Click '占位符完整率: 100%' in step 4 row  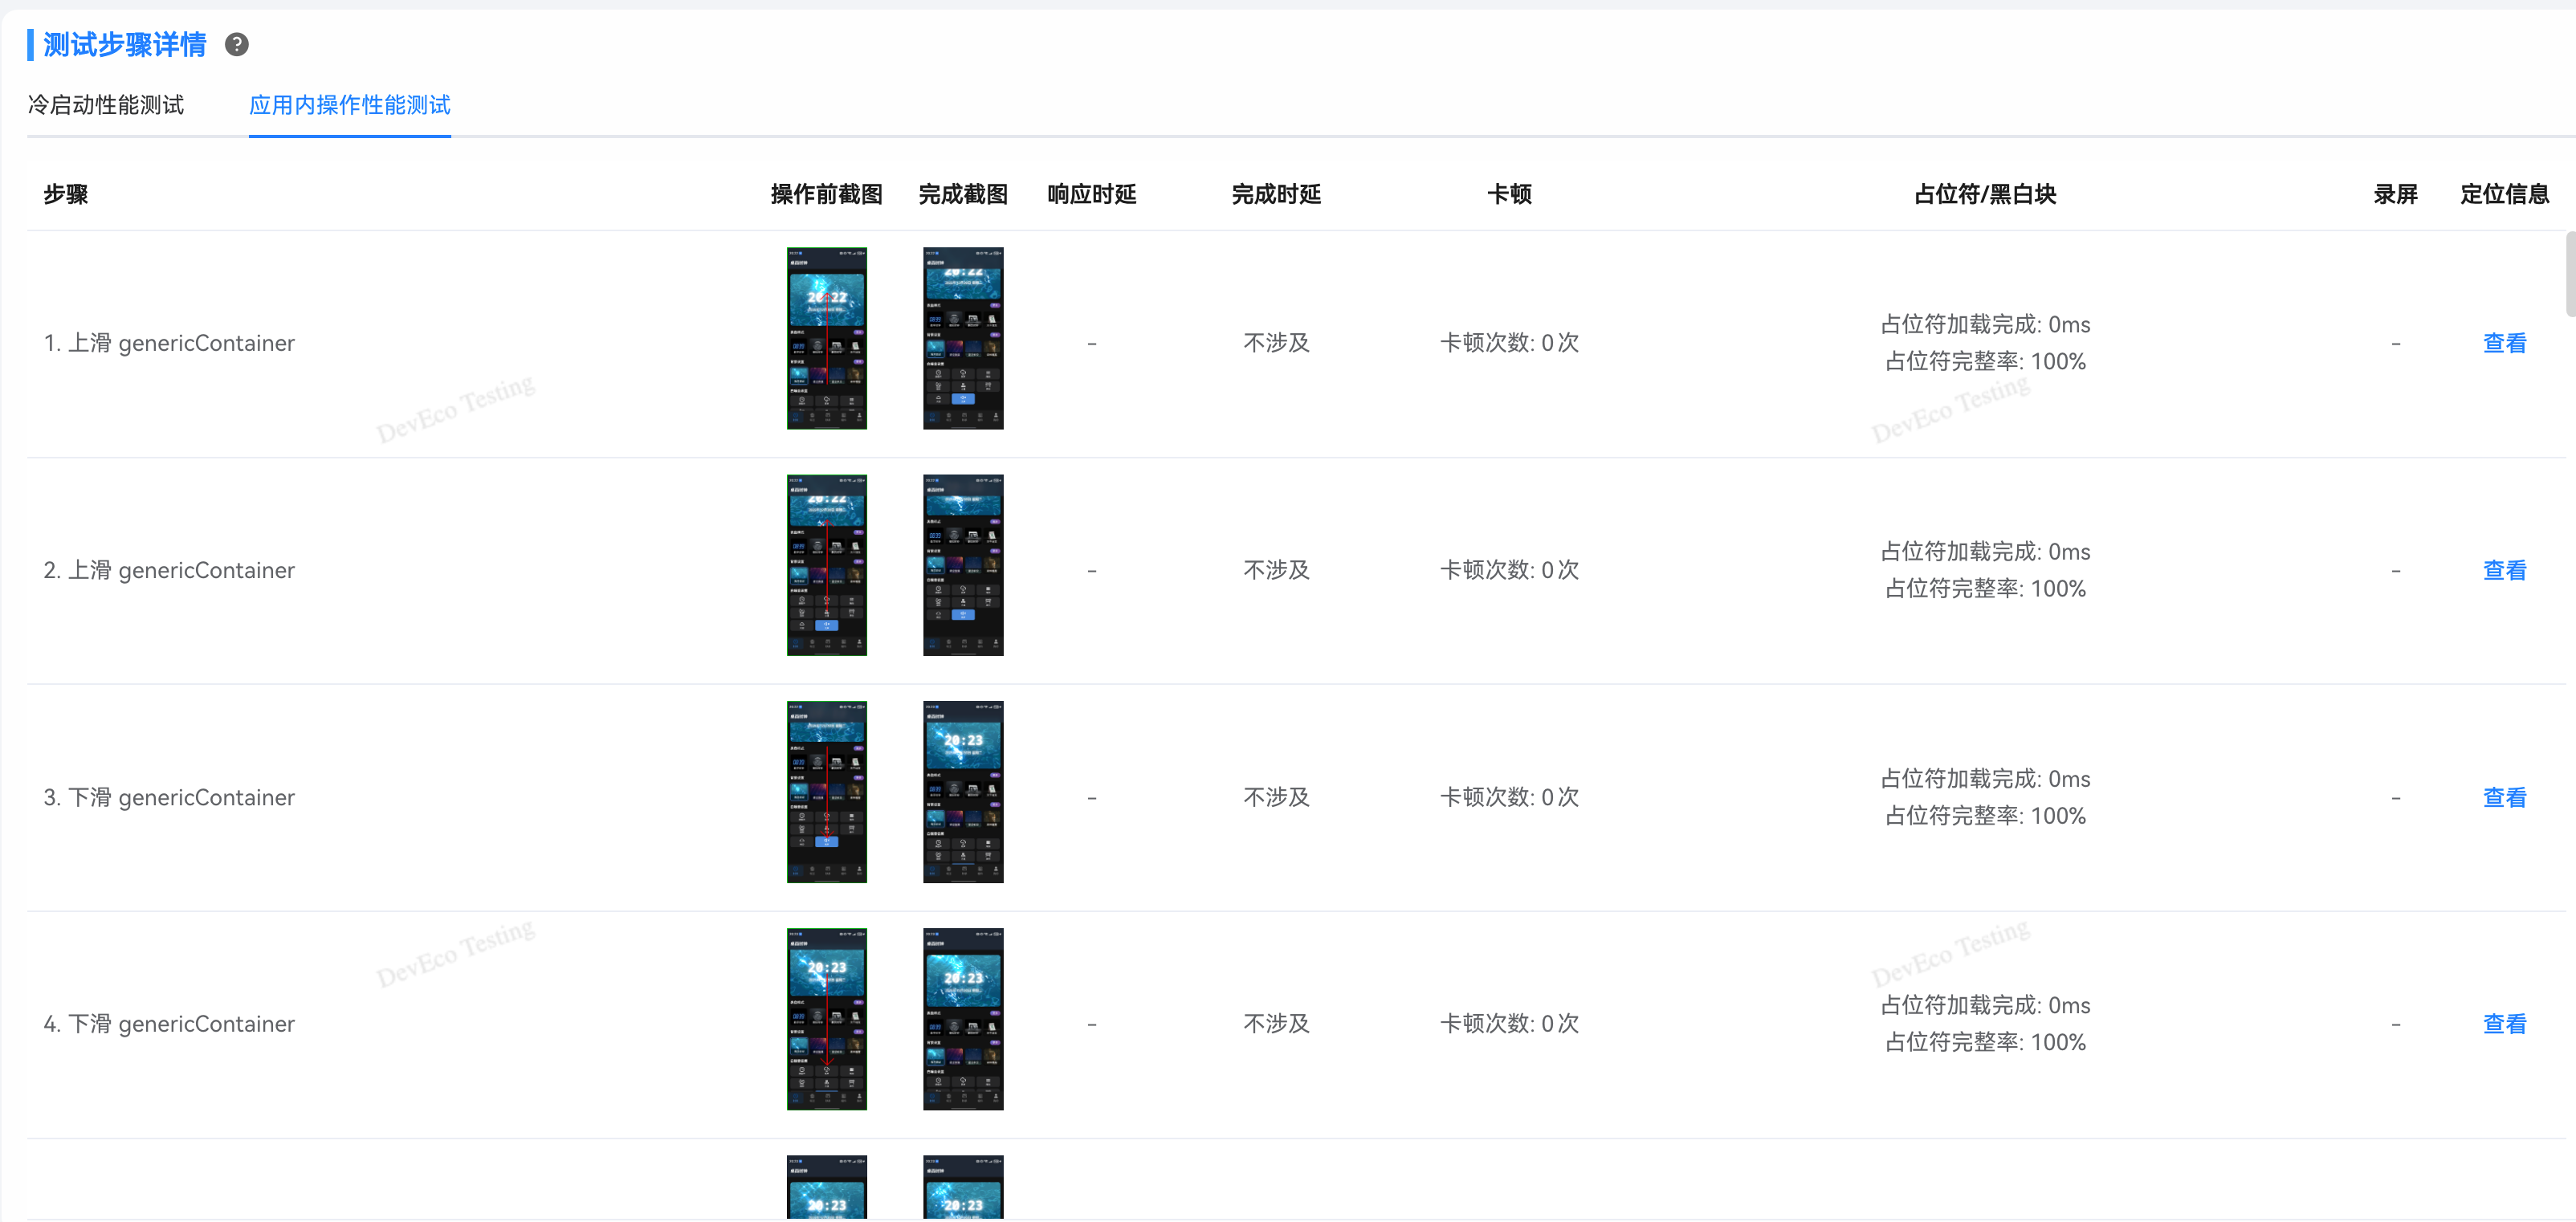(x=1985, y=1043)
